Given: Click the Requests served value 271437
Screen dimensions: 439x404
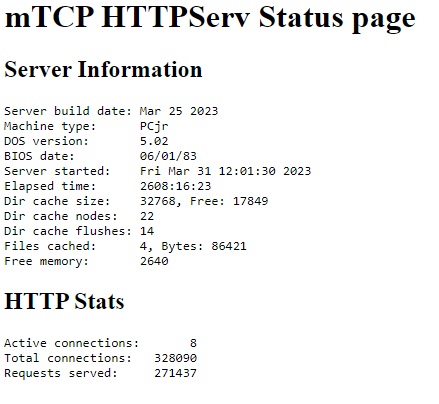Looking at the screenshot, I should 175,373.
